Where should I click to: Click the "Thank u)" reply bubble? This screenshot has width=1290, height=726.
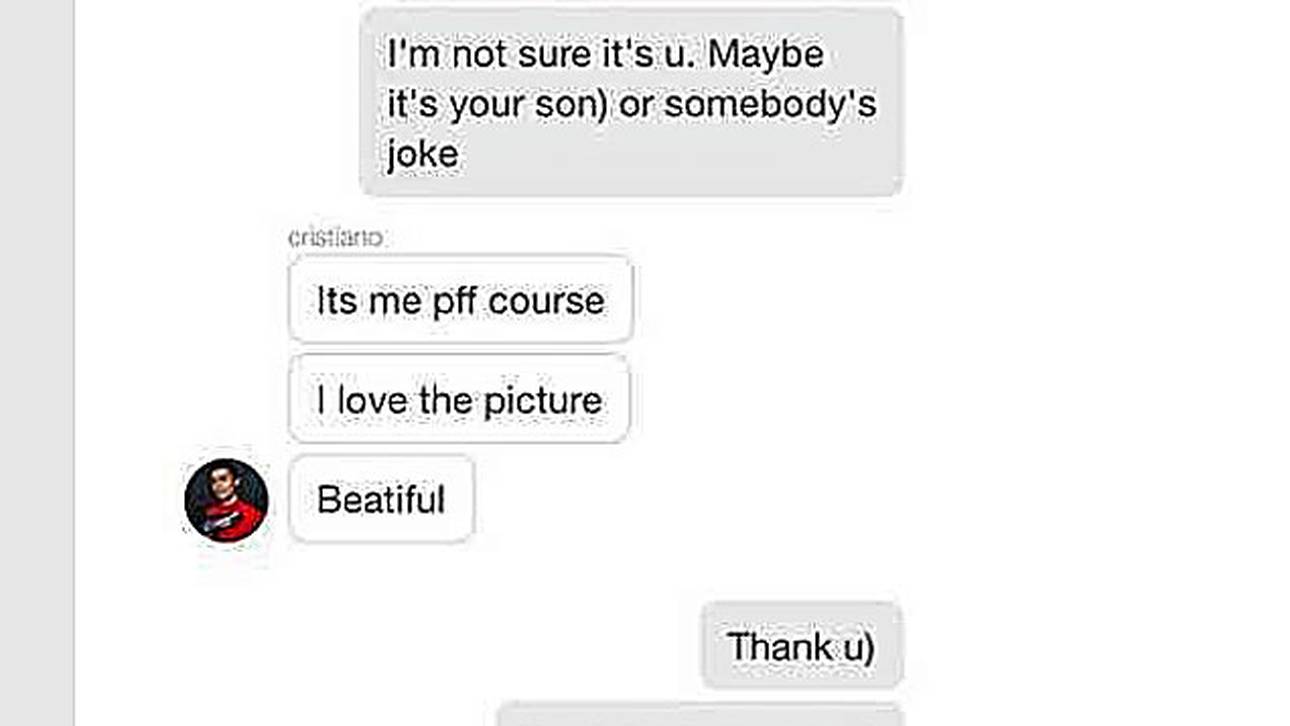click(x=801, y=646)
